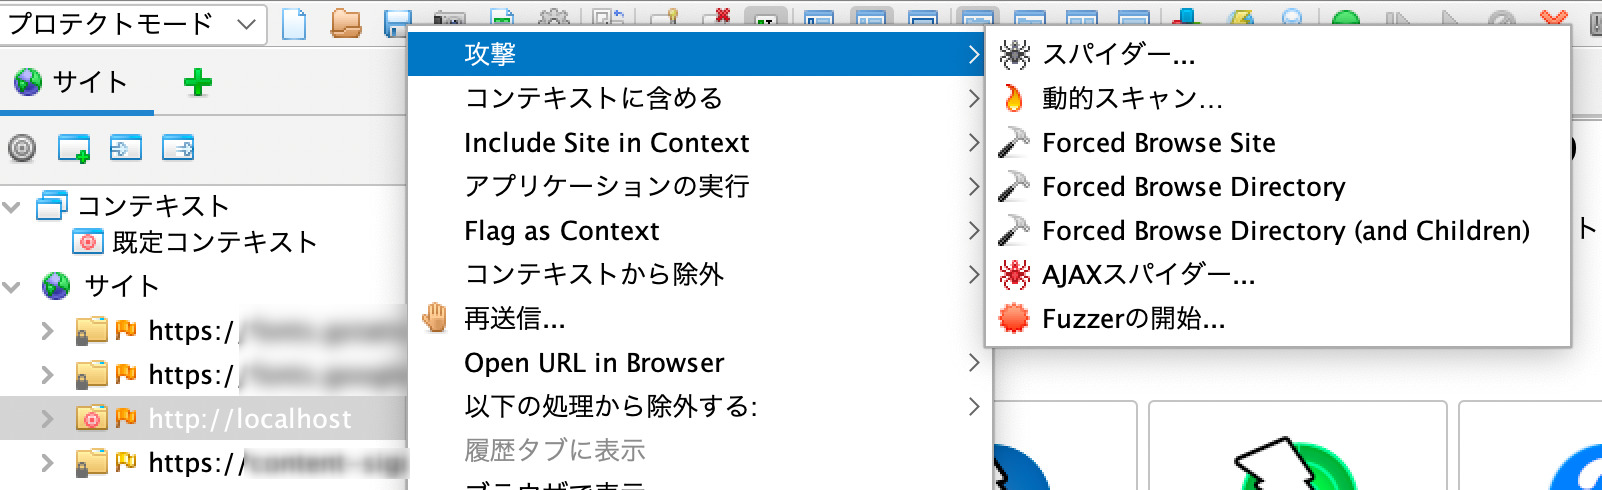Open the 以下の処理から除外する: submenu
This screenshot has width=1602, height=490.
(698, 406)
